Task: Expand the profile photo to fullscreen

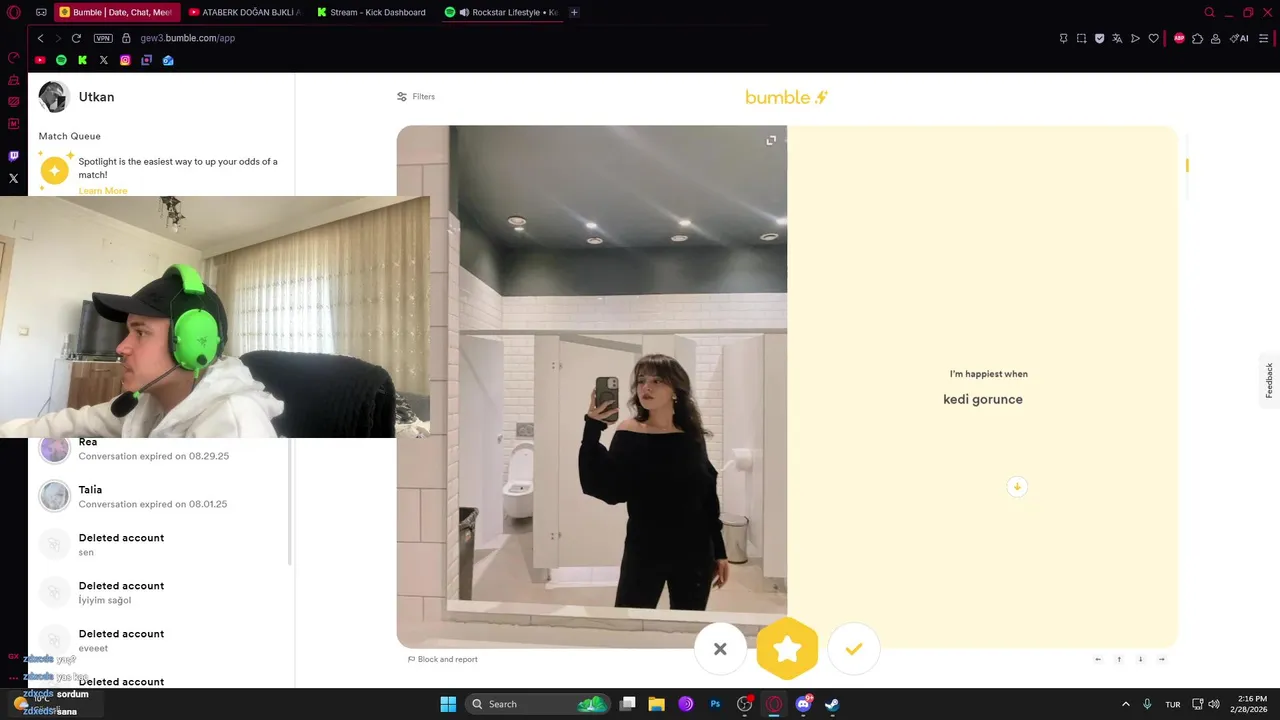Action: point(771,140)
